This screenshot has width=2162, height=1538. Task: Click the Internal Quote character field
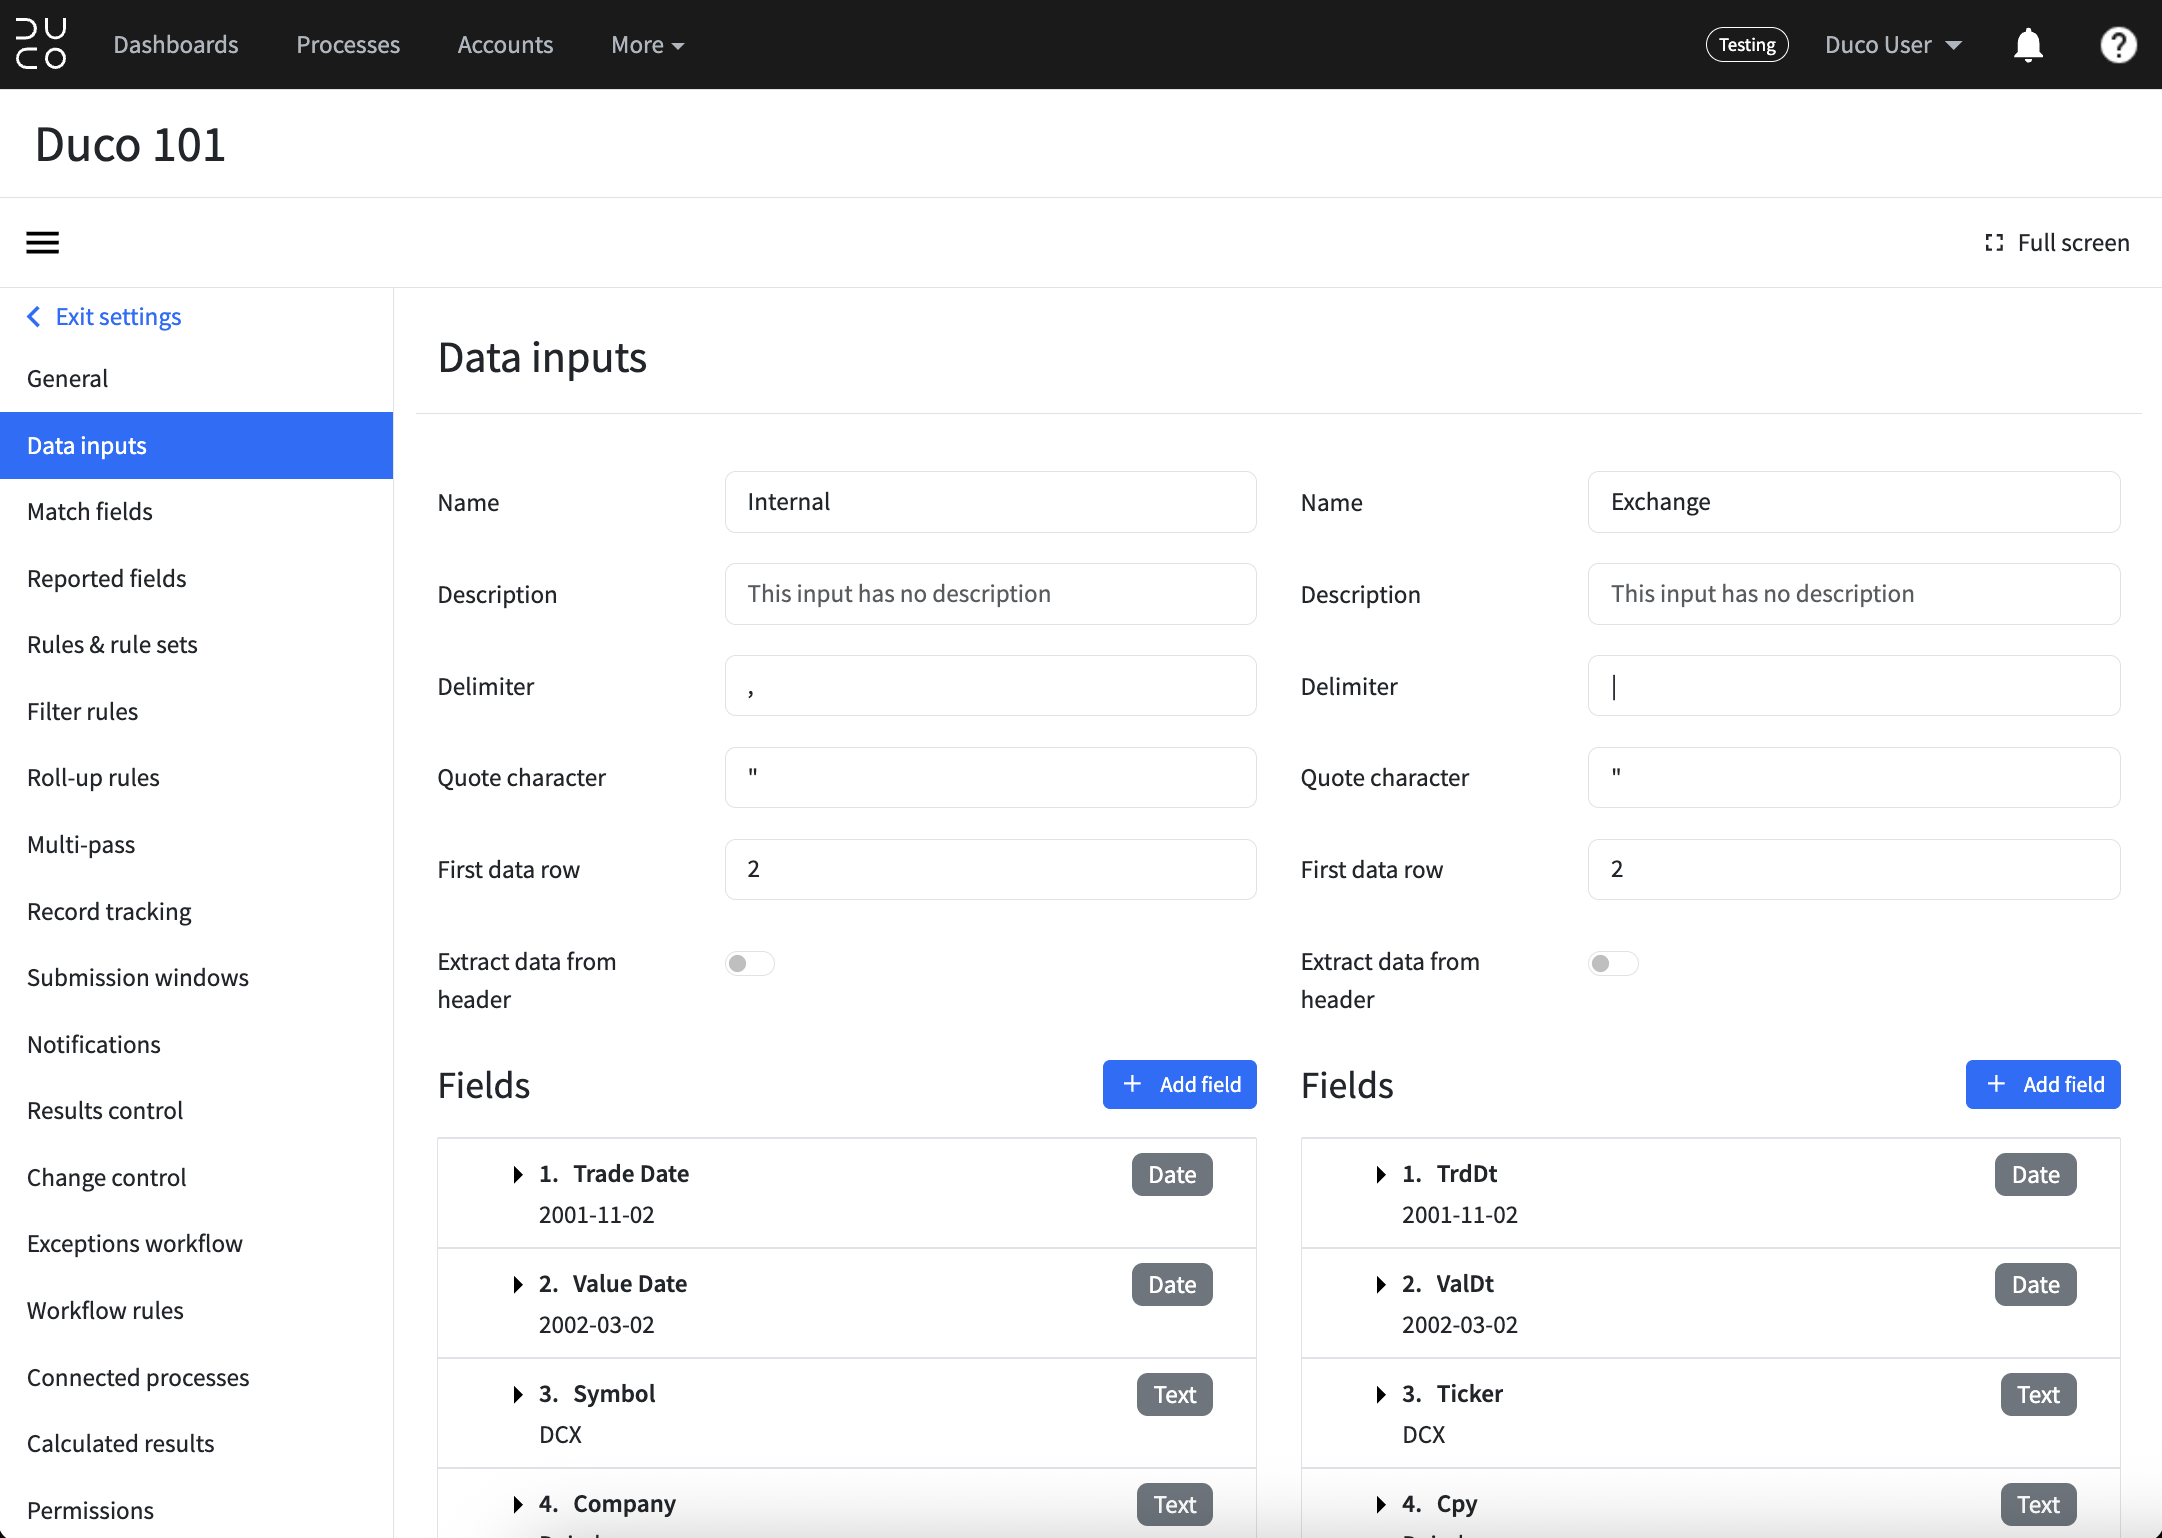(x=990, y=778)
